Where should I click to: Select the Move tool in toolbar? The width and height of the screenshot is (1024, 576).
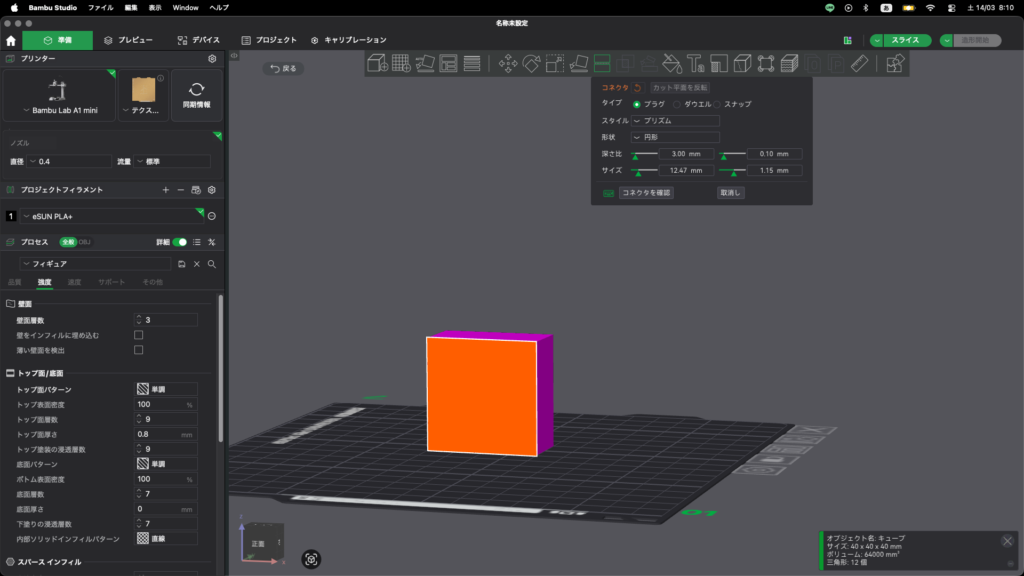(507, 63)
